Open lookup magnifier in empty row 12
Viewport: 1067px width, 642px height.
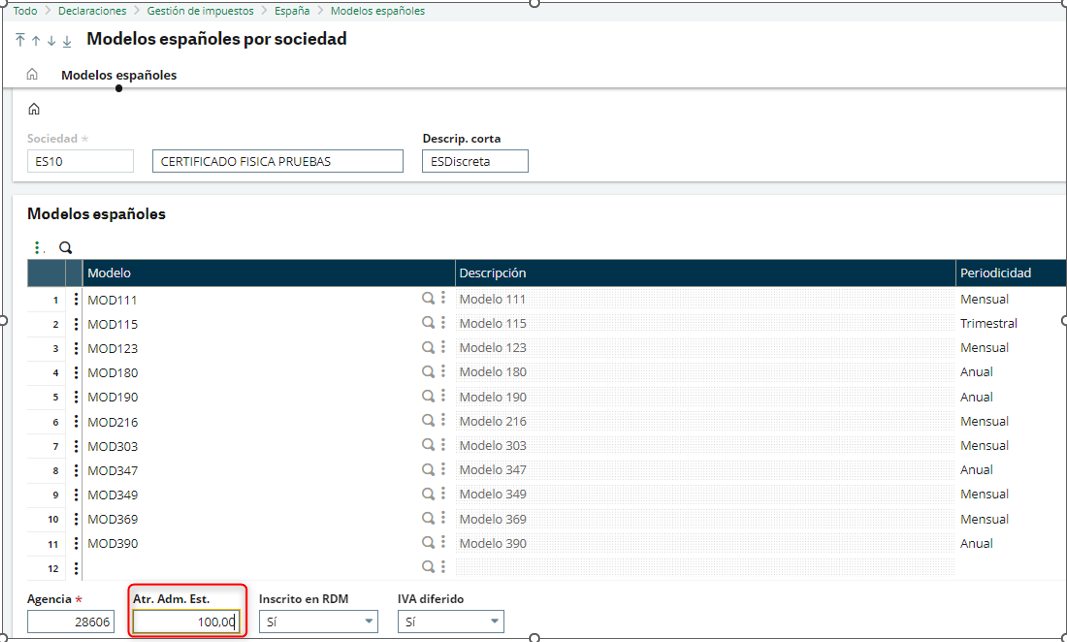coord(428,566)
